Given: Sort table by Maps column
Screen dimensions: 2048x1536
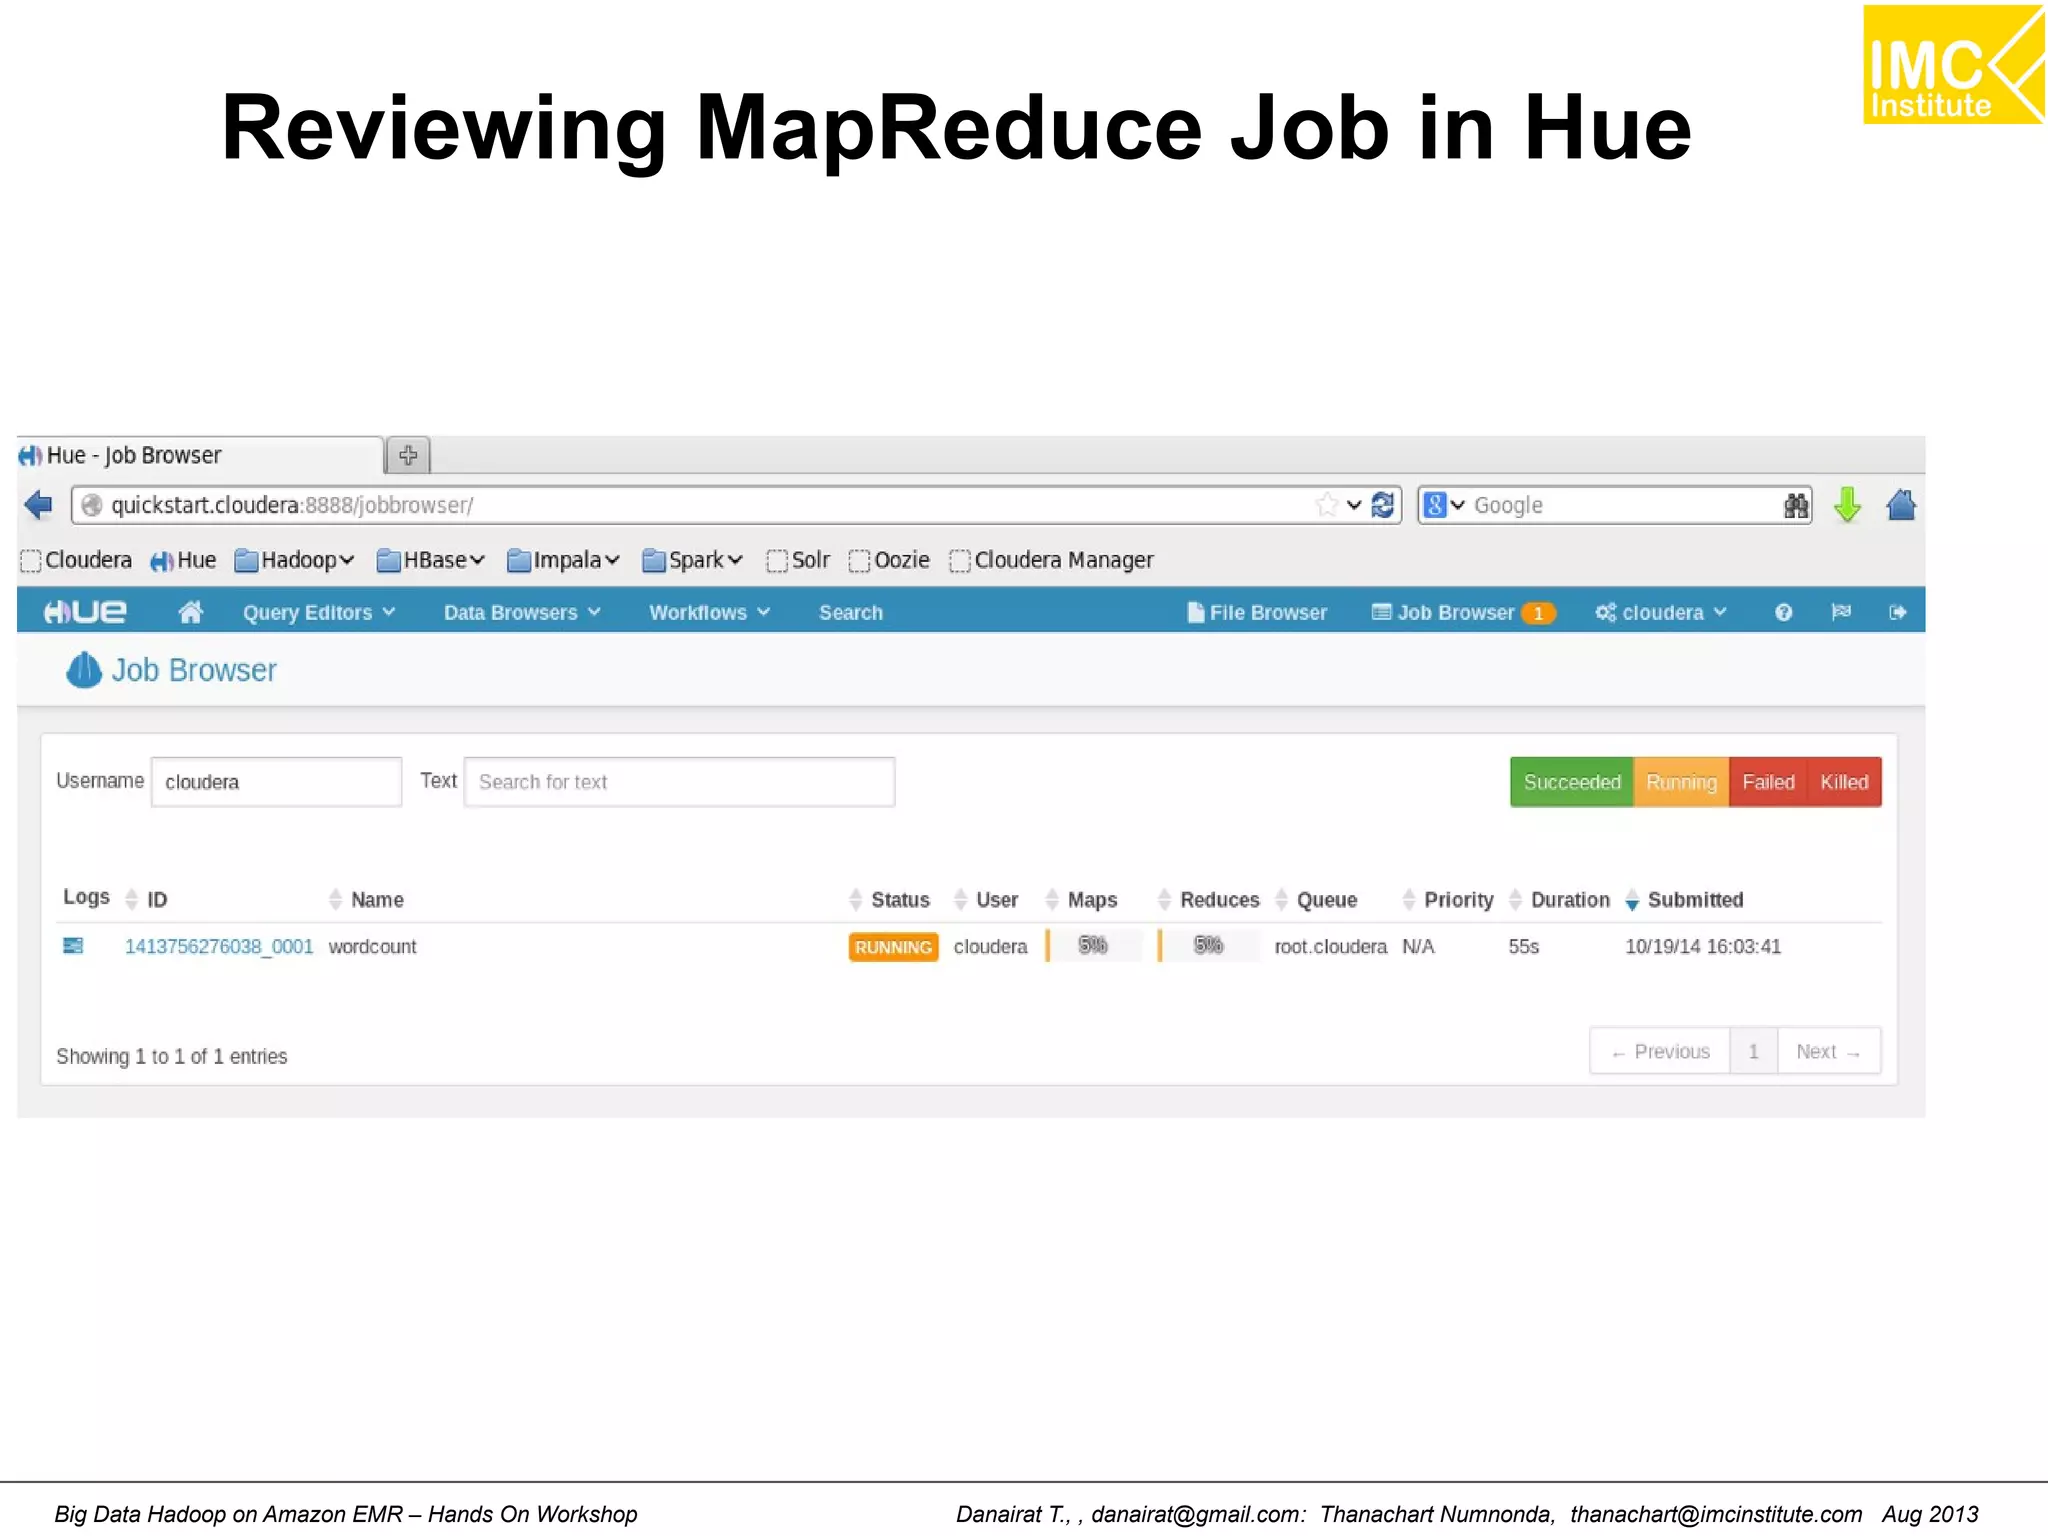Looking at the screenshot, I should (1081, 899).
